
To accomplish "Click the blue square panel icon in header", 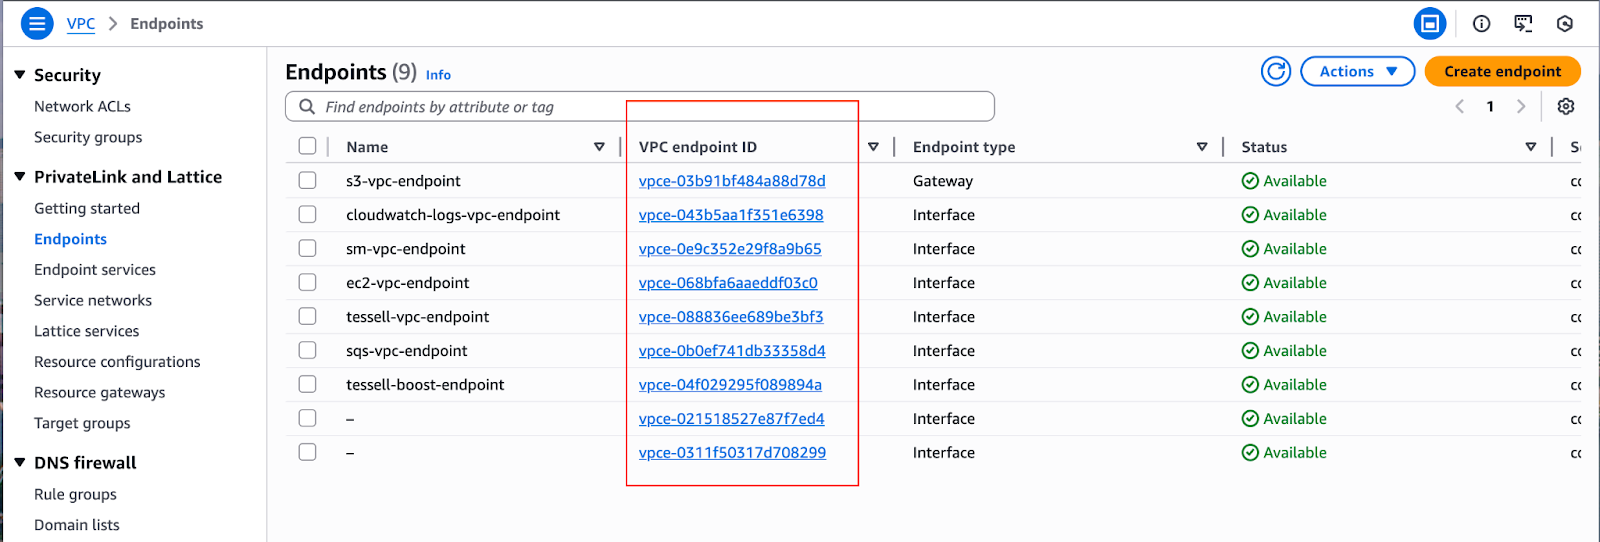I will (x=1429, y=24).
